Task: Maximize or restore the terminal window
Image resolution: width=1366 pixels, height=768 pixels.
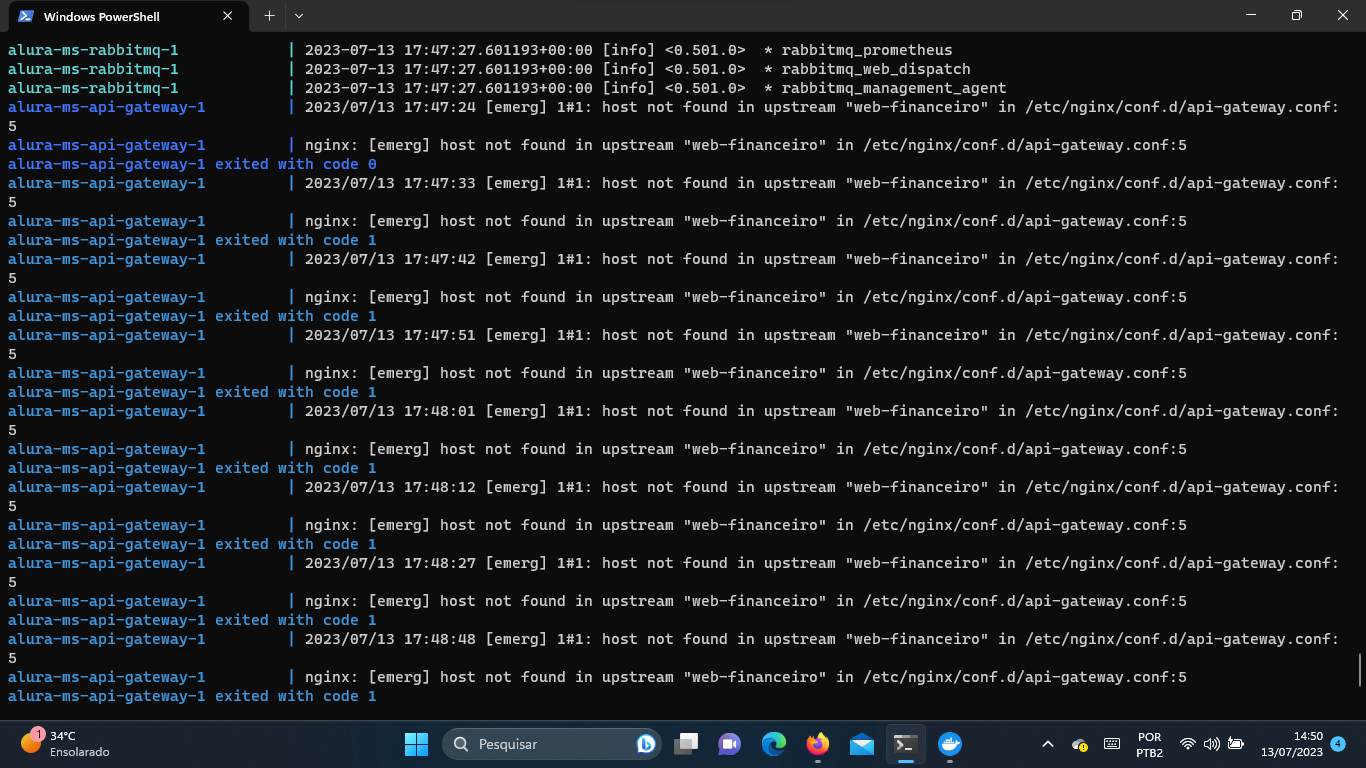Action: (1297, 15)
